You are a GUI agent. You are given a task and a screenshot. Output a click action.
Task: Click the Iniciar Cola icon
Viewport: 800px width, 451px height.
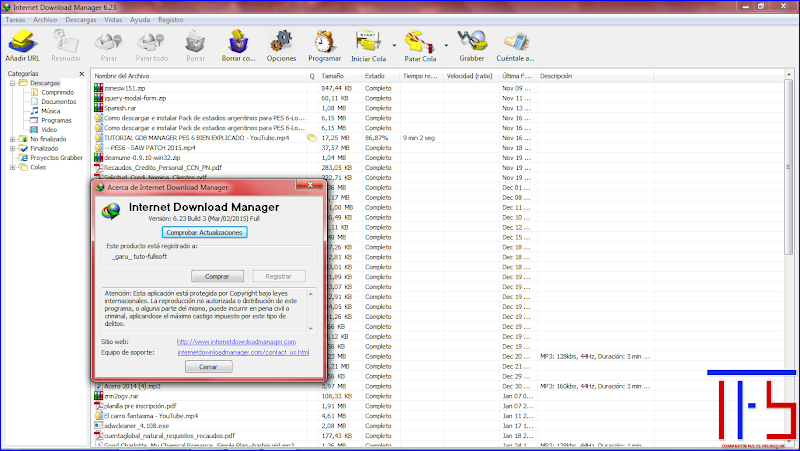(368, 42)
